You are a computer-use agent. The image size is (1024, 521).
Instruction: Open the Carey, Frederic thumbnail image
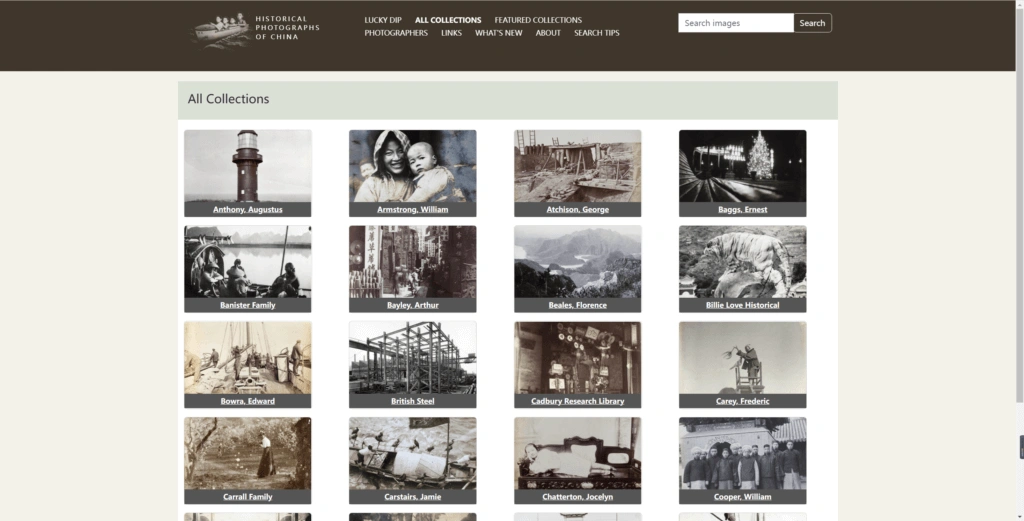[743, 358]
